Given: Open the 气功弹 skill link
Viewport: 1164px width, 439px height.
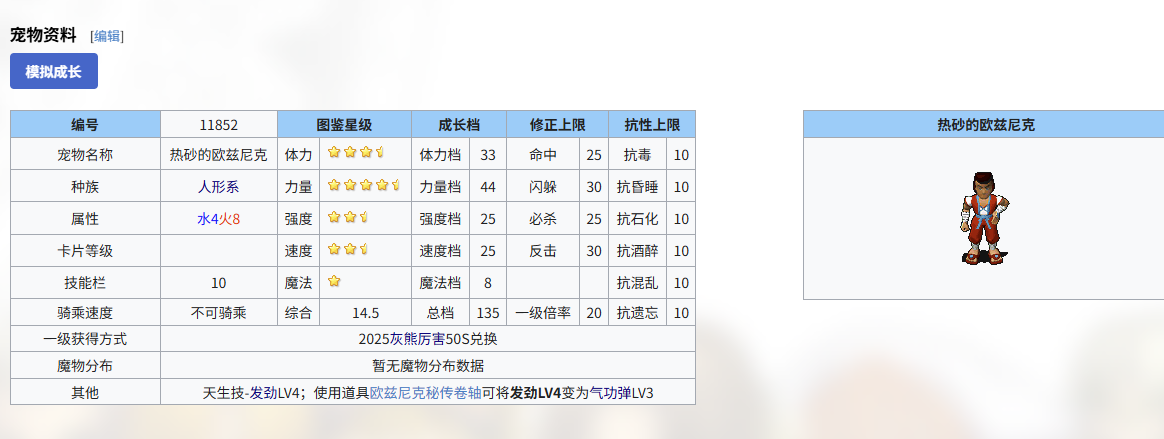Looking at the screenshot, I should 610,393.
